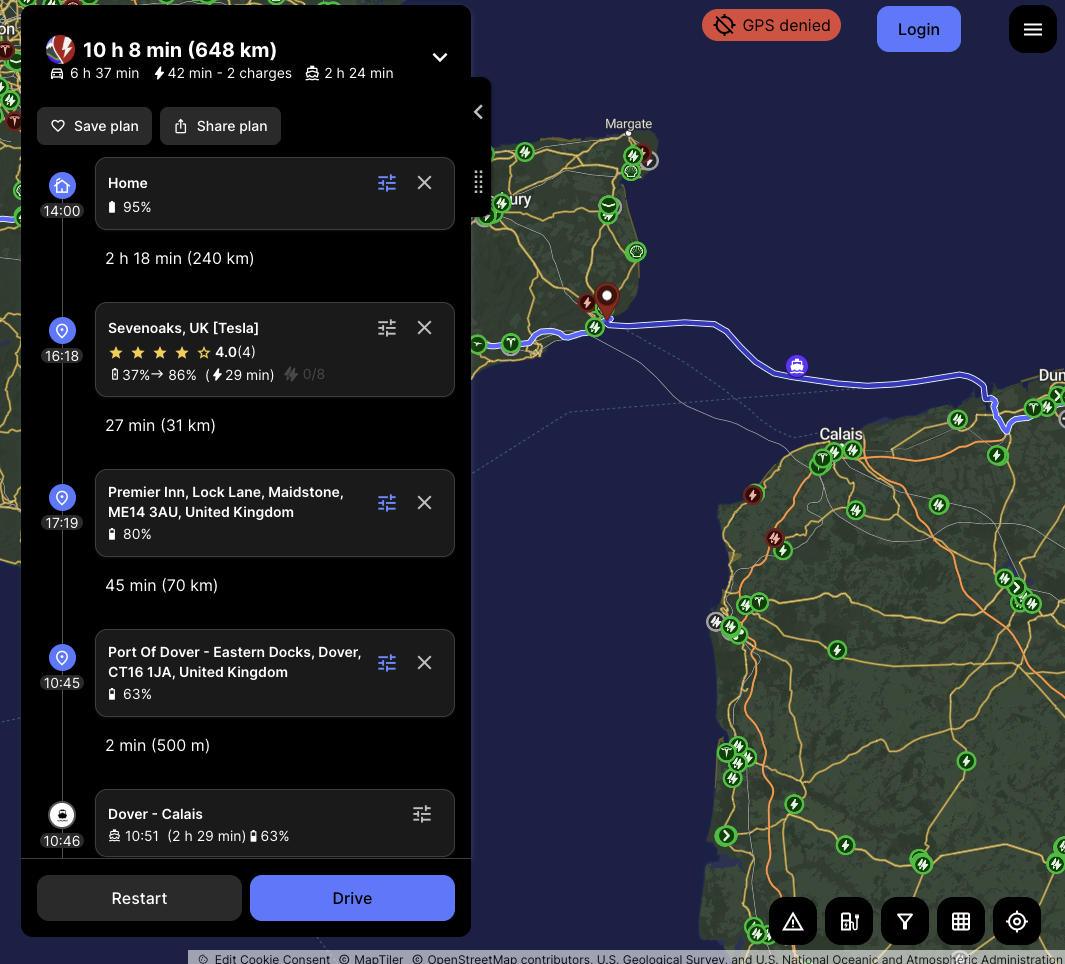Open the map filter funnel icon

905,922
